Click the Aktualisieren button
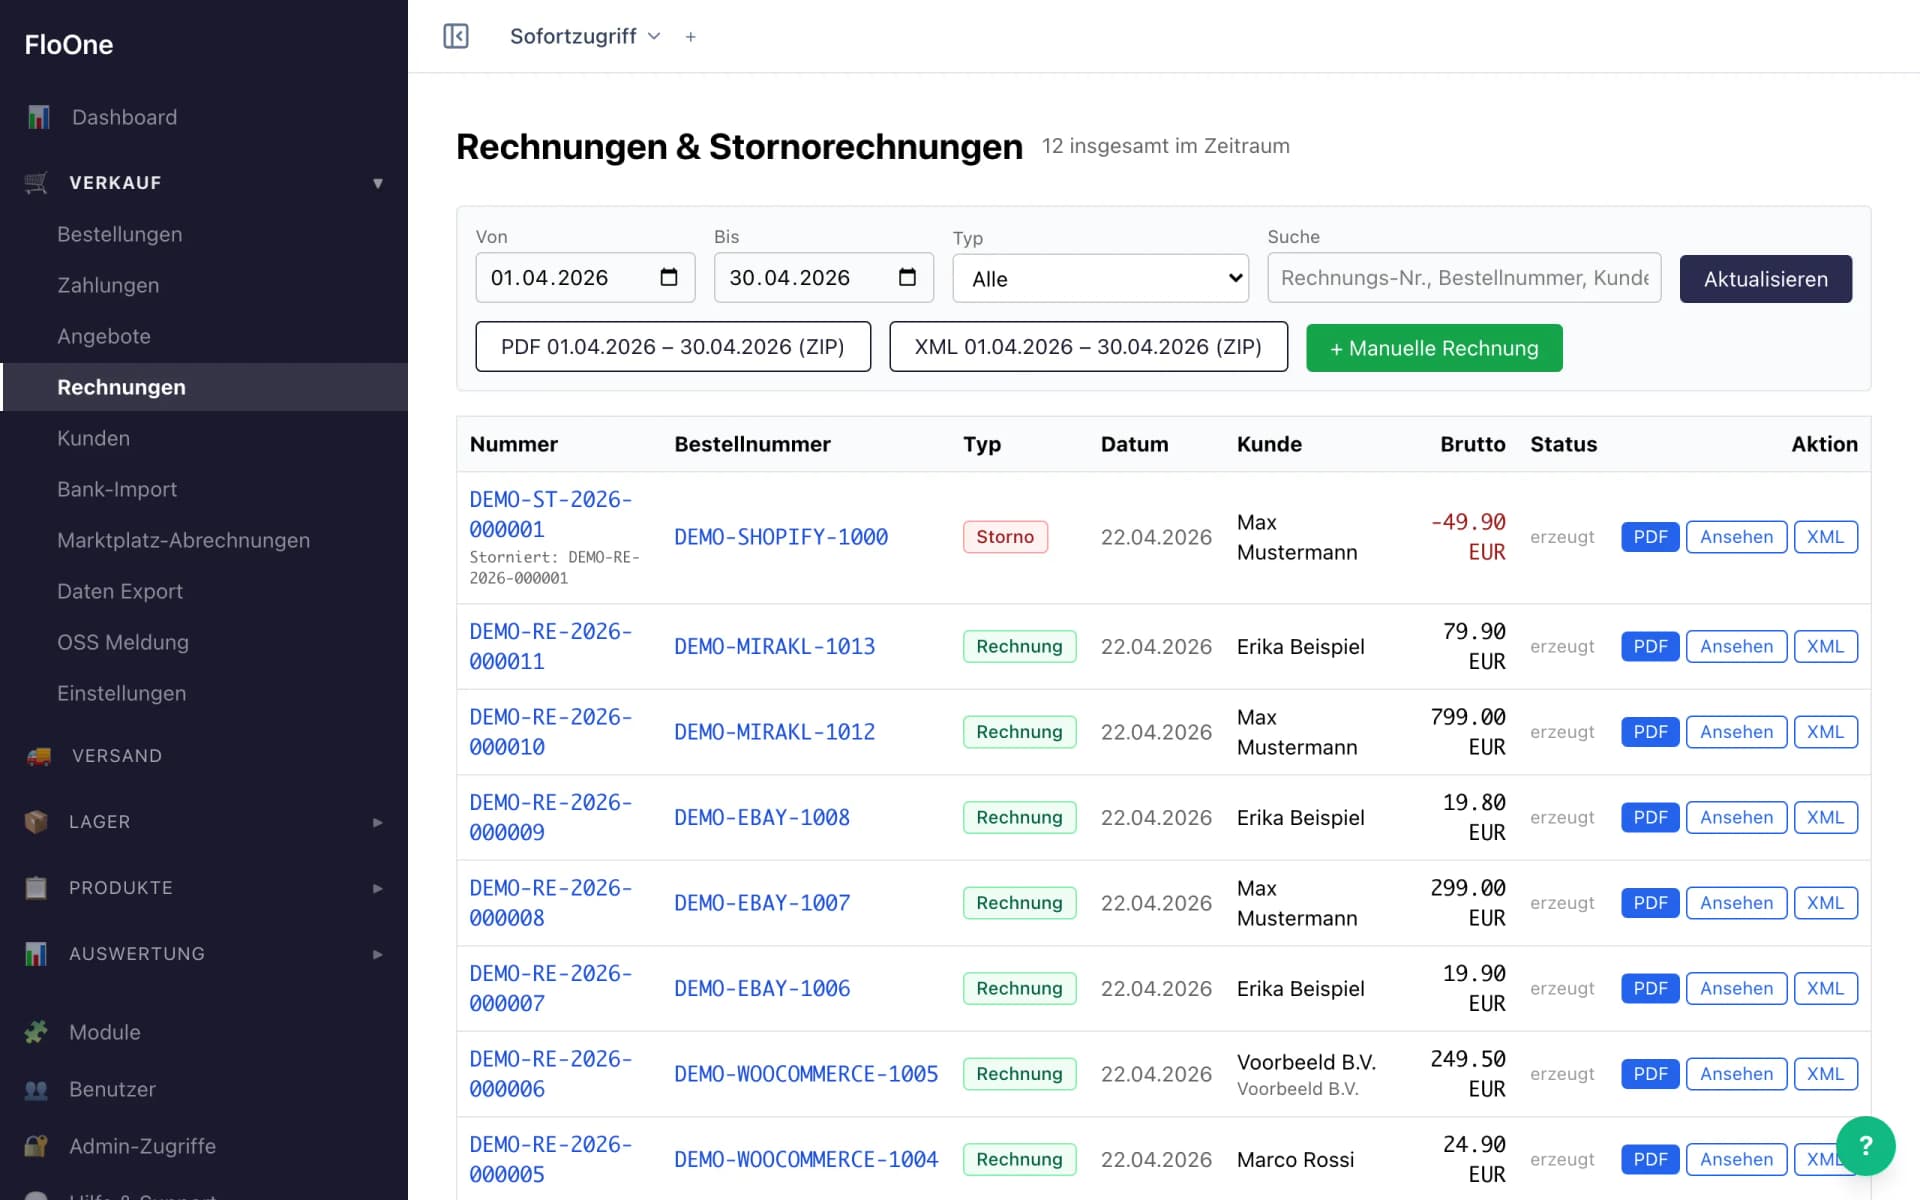Image resolution: width=1920 pixels, height=1200 pixels. [1765, 279]
